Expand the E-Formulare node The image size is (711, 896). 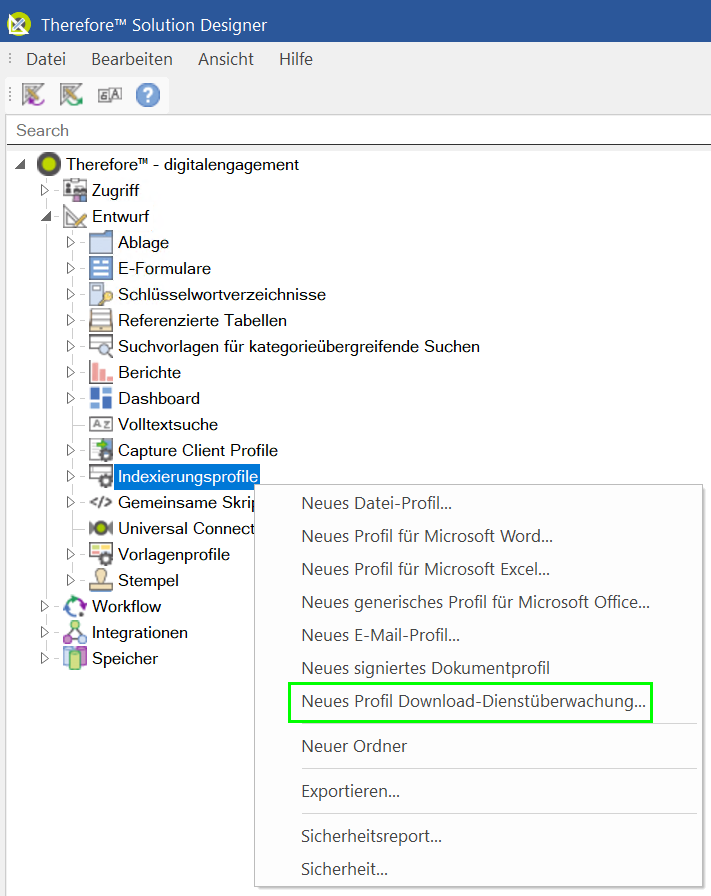point(70,268)
